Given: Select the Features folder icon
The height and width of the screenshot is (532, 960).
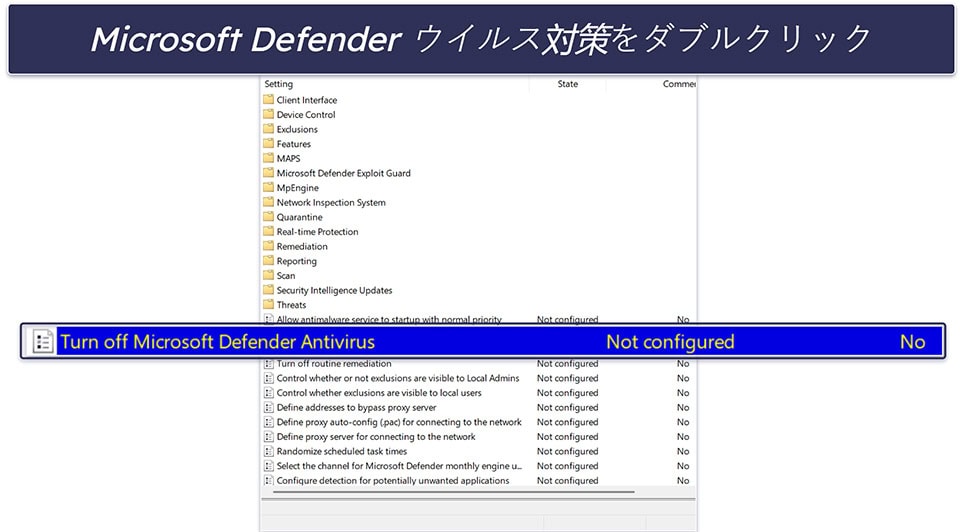Looking at the screenshot, I should pyautogui.click(x=268, y=143).
